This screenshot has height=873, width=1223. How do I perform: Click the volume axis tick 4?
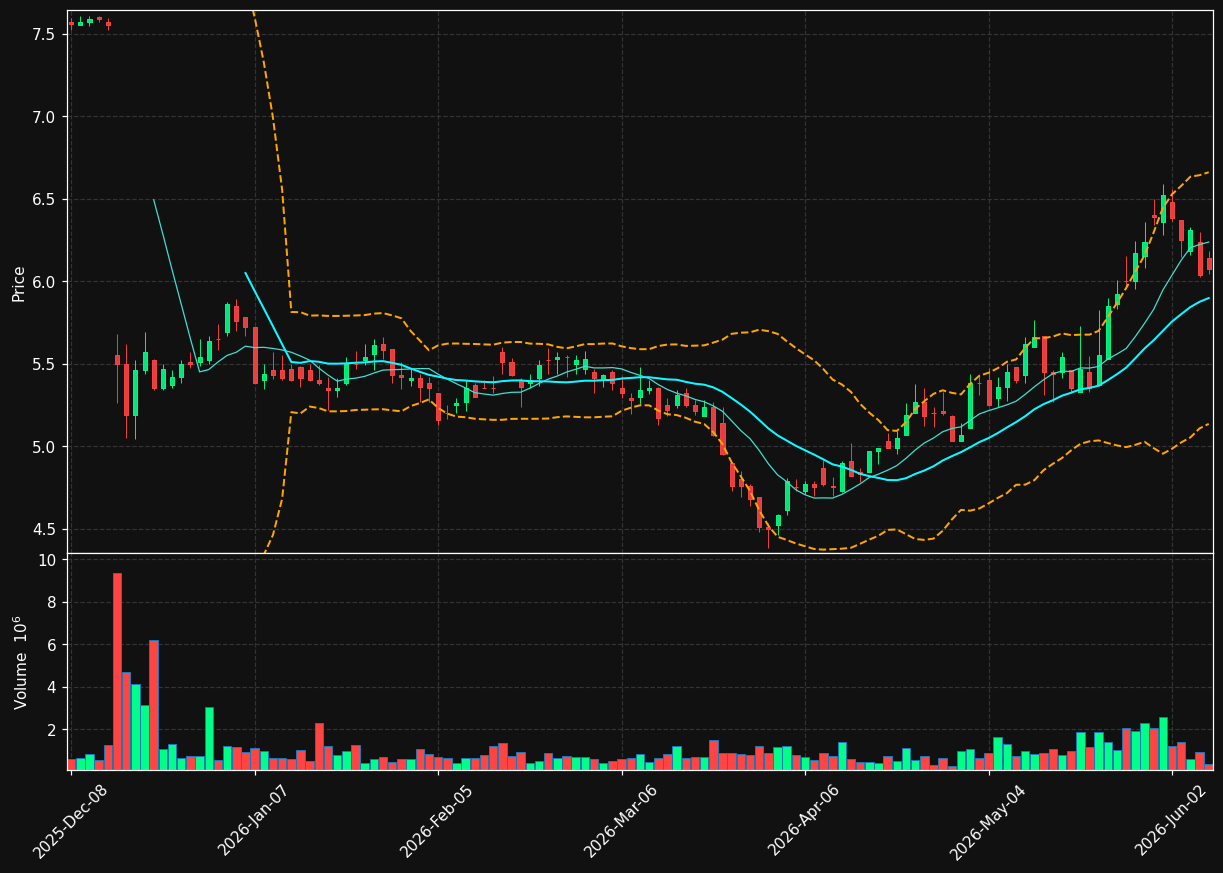(51, 688)
